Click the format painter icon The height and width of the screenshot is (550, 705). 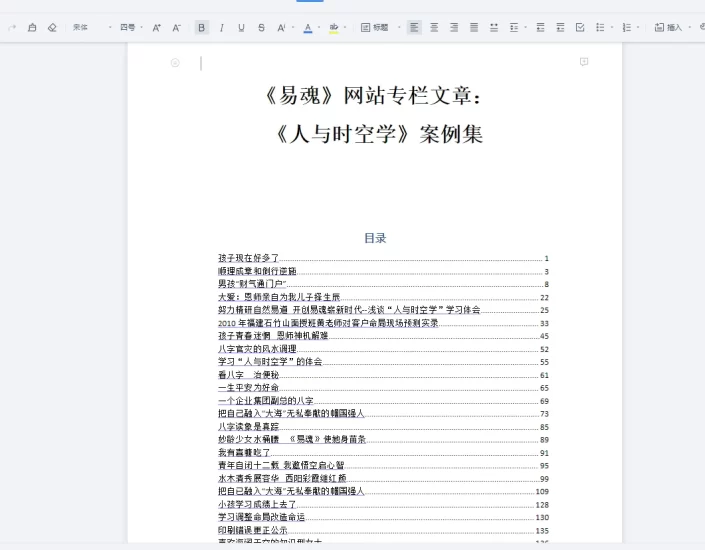point(32,28)
